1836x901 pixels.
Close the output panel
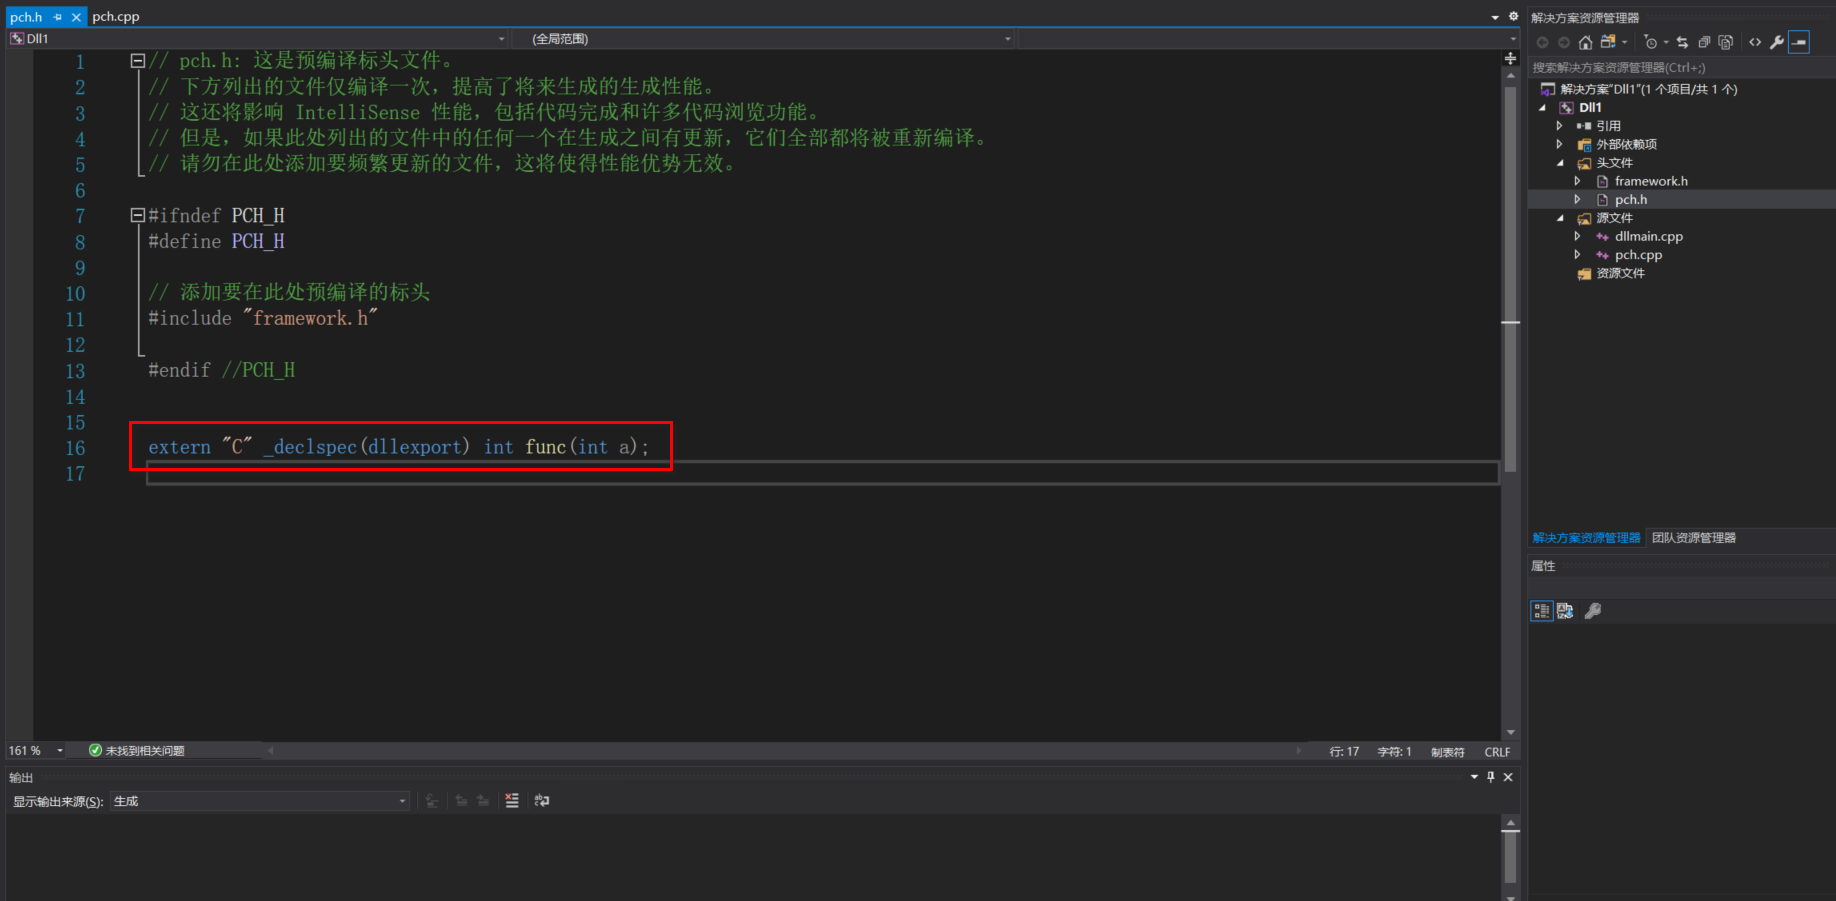pyautogui.click(x=1508, y=777)
